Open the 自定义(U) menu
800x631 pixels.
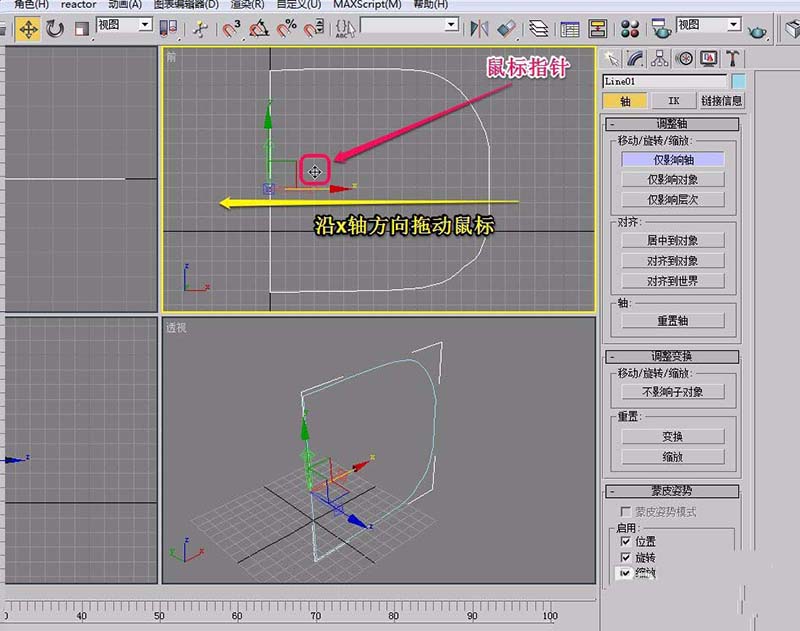pyautogui.click(x=299, y=5)
